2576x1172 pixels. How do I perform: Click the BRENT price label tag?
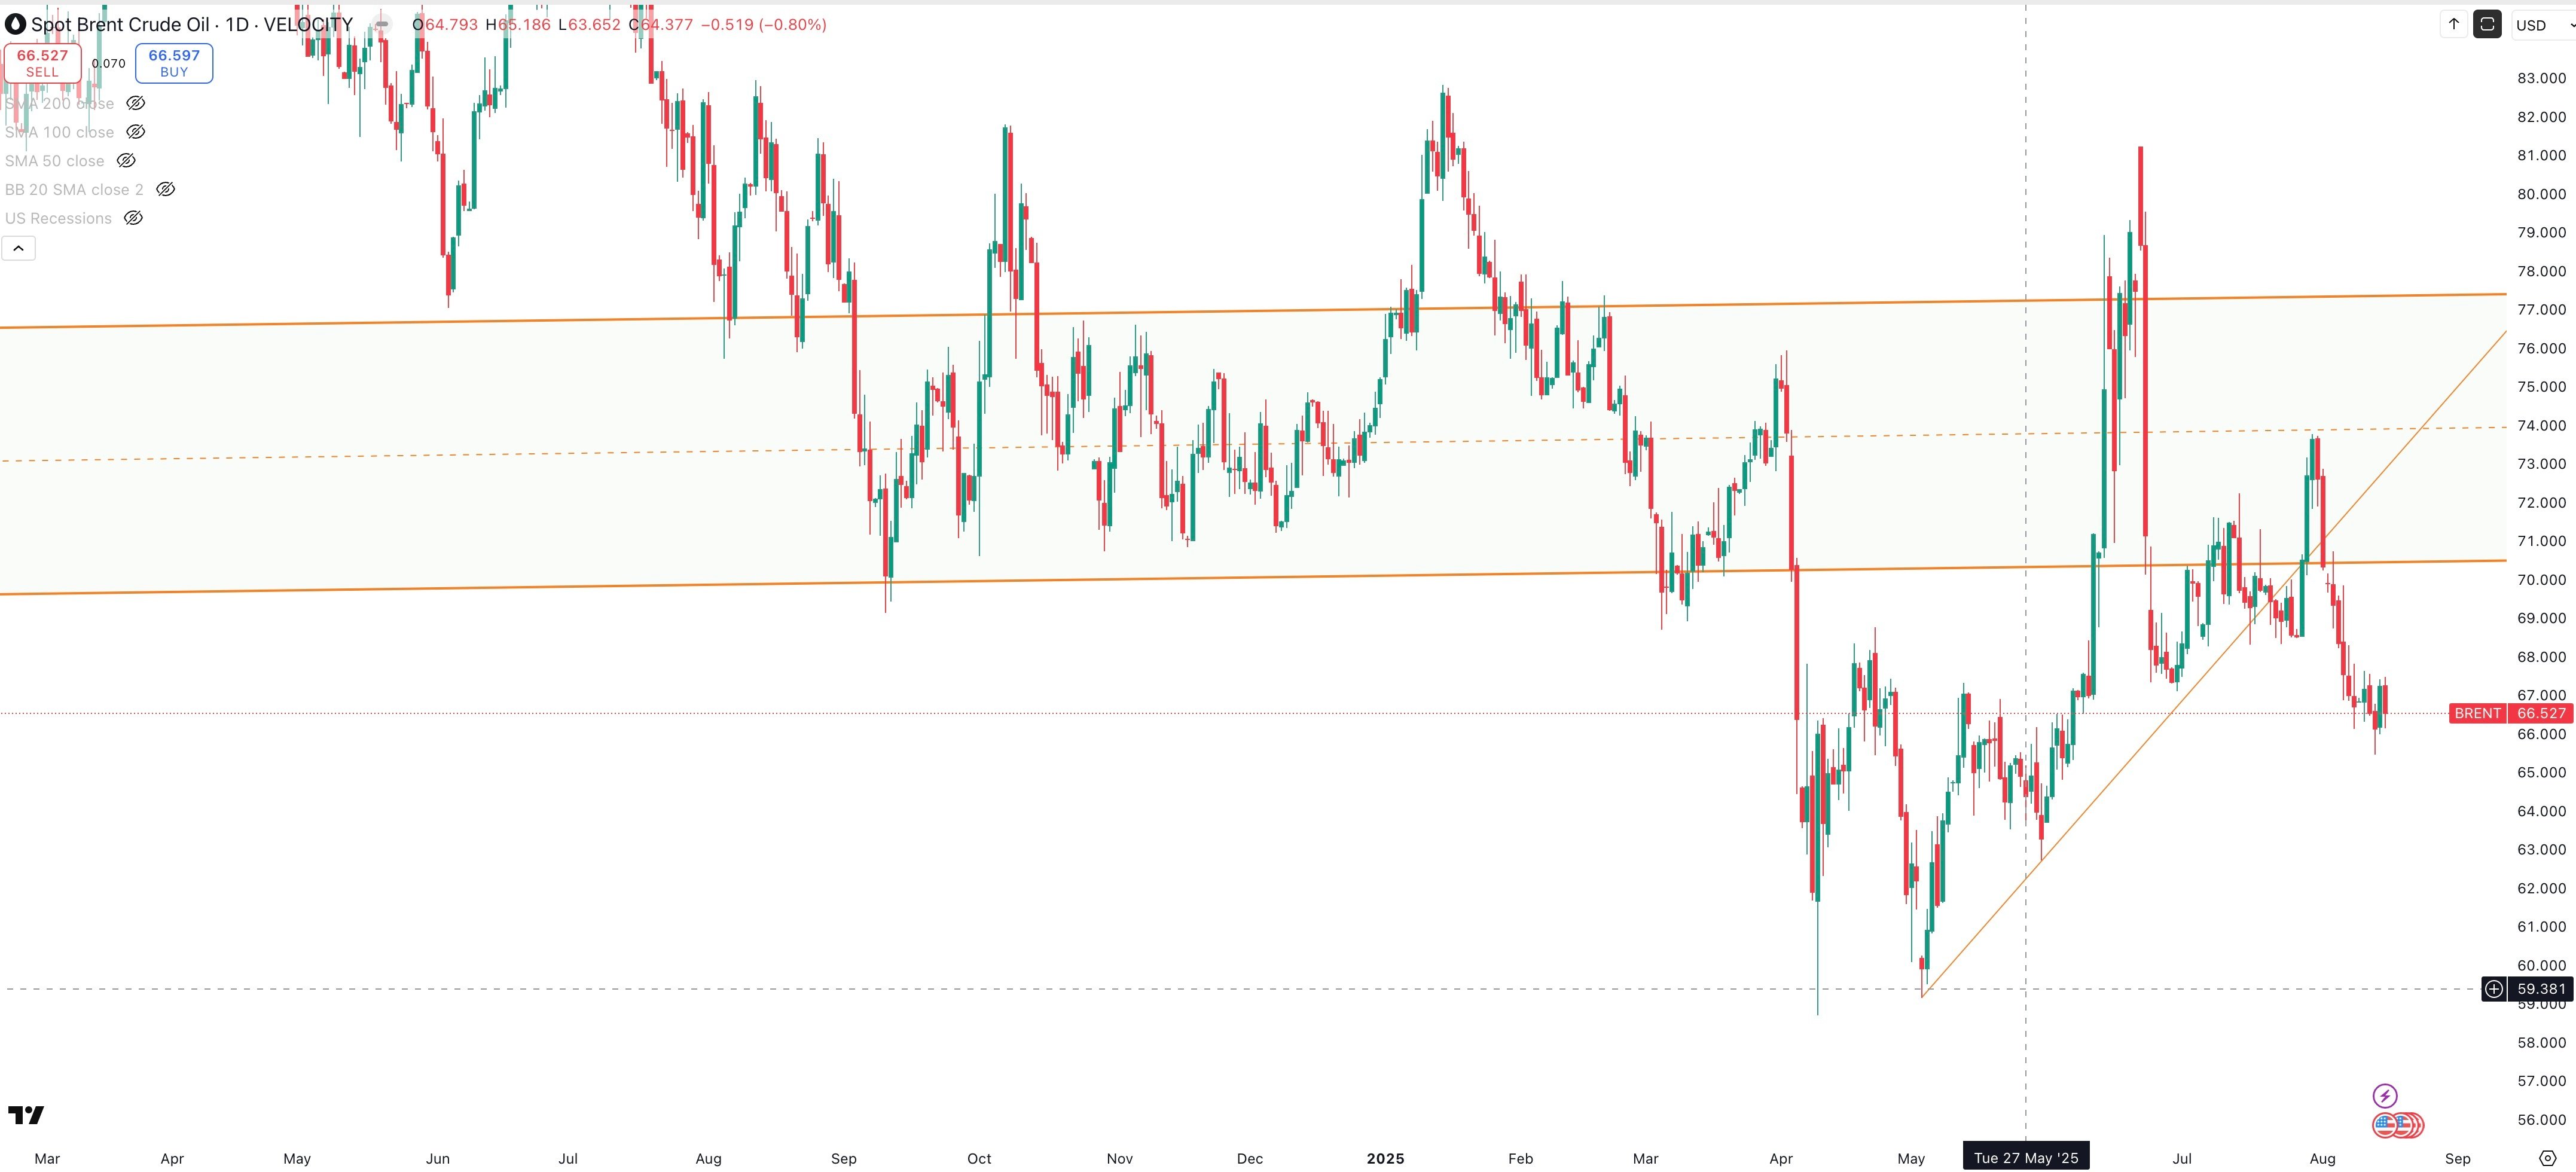tap(2477, 713)
